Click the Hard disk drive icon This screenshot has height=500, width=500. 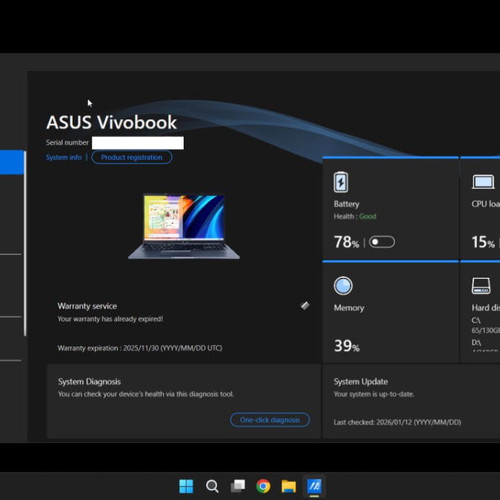point(481,286)
